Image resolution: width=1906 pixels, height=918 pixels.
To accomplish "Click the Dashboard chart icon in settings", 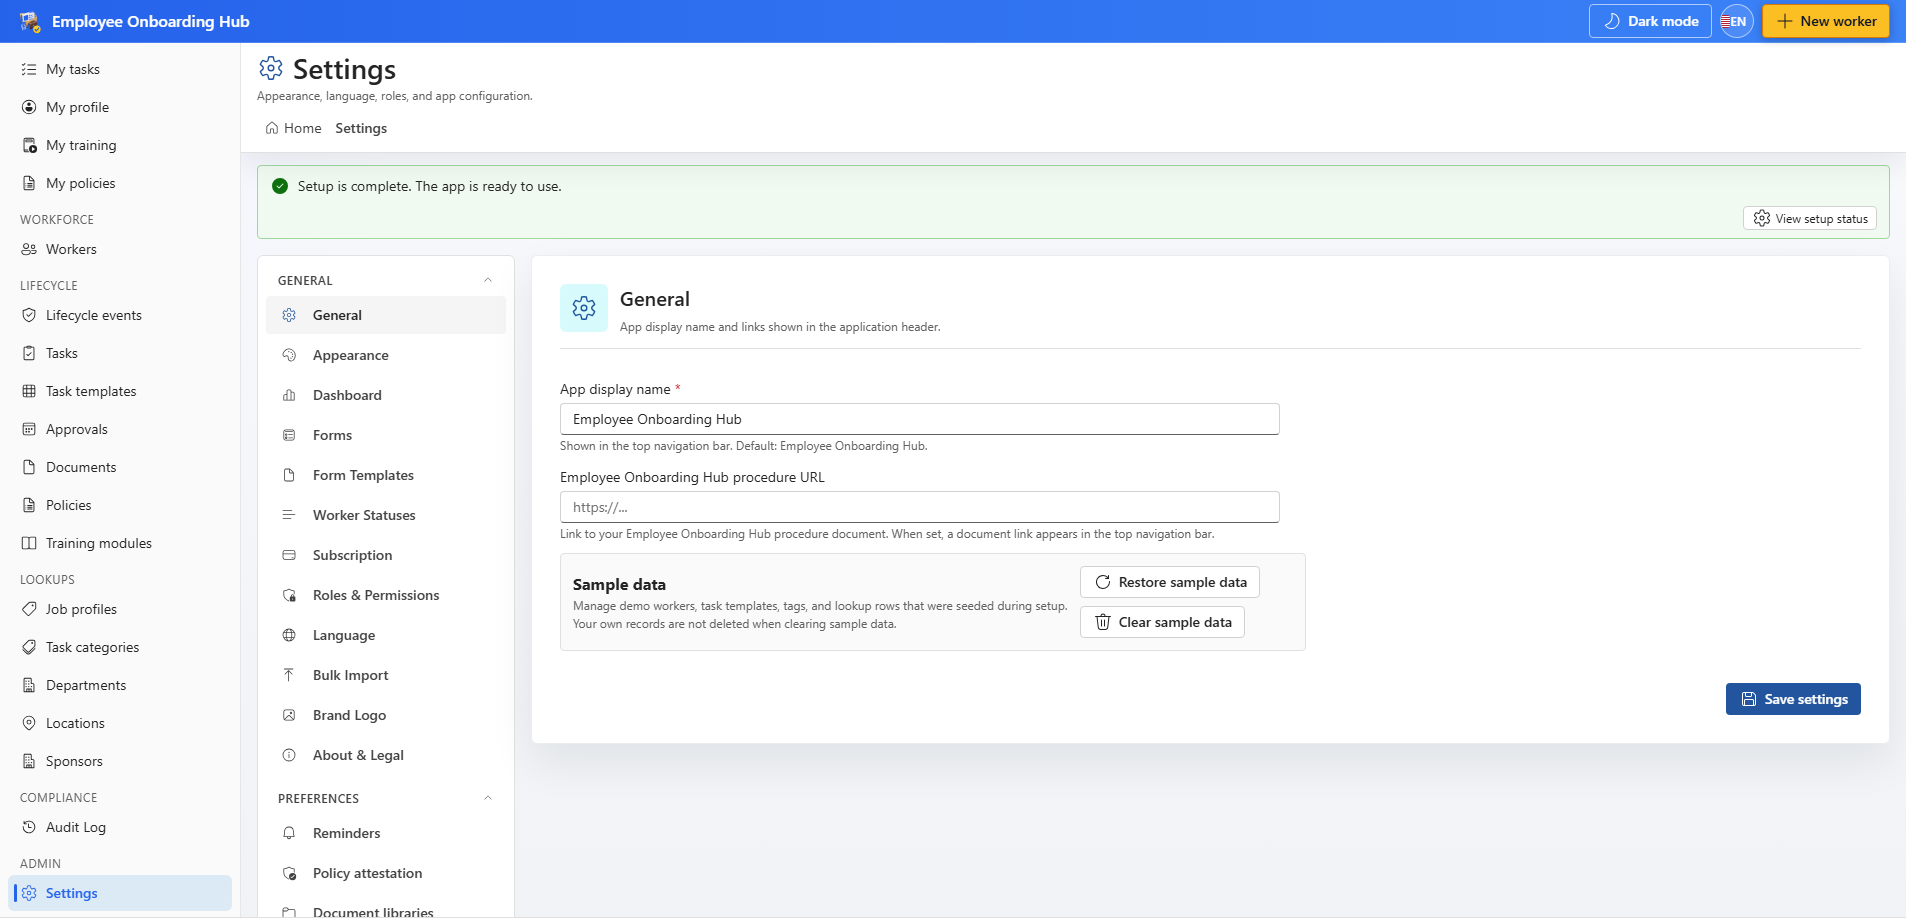I will pos(289,395).
